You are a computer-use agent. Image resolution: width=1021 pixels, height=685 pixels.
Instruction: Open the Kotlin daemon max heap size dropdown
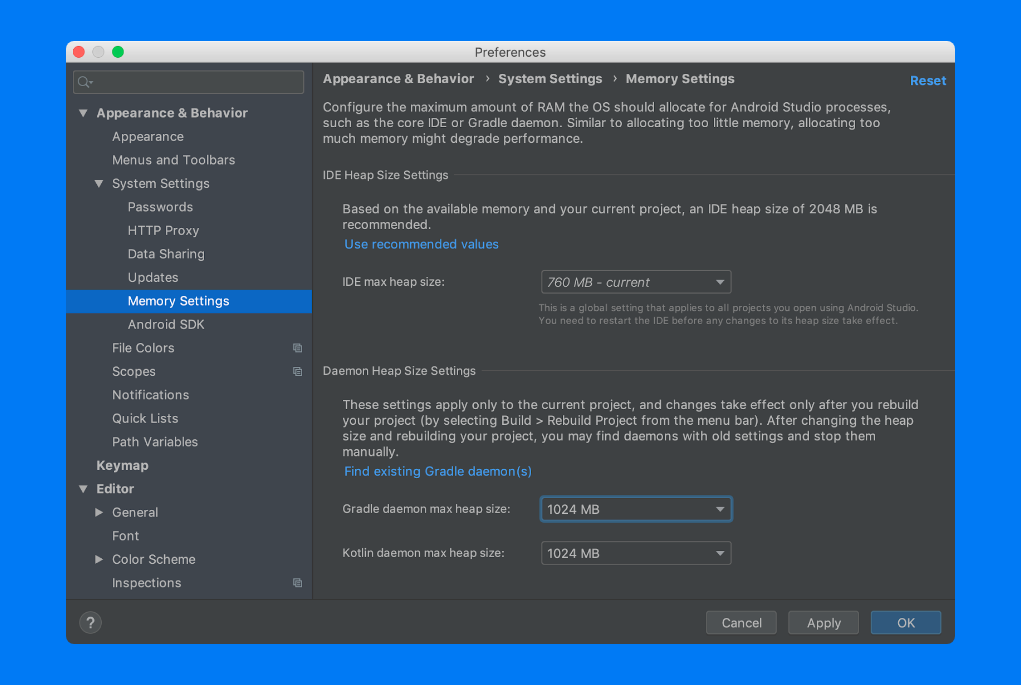tap(635, 553)
